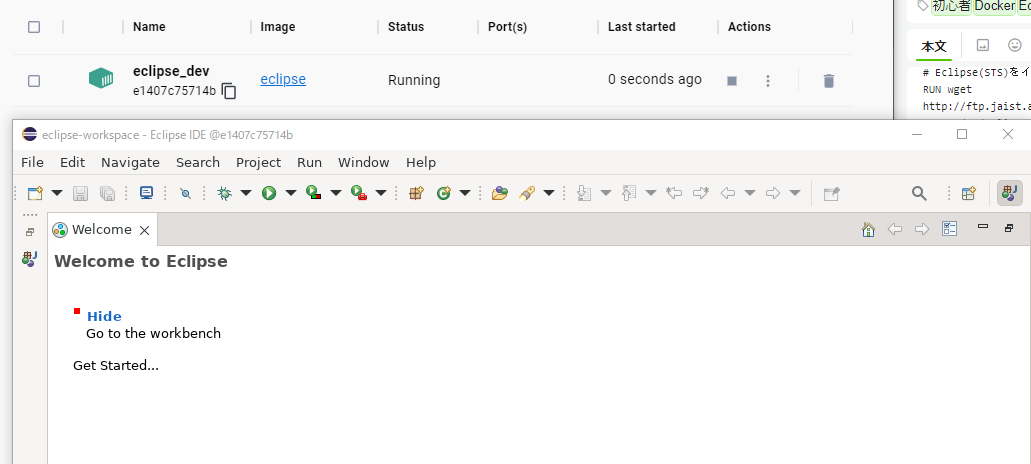Click the Run External Tools icon
Image resolution: width=1031 pixels, height=464 pixels.
coord(359,193)
